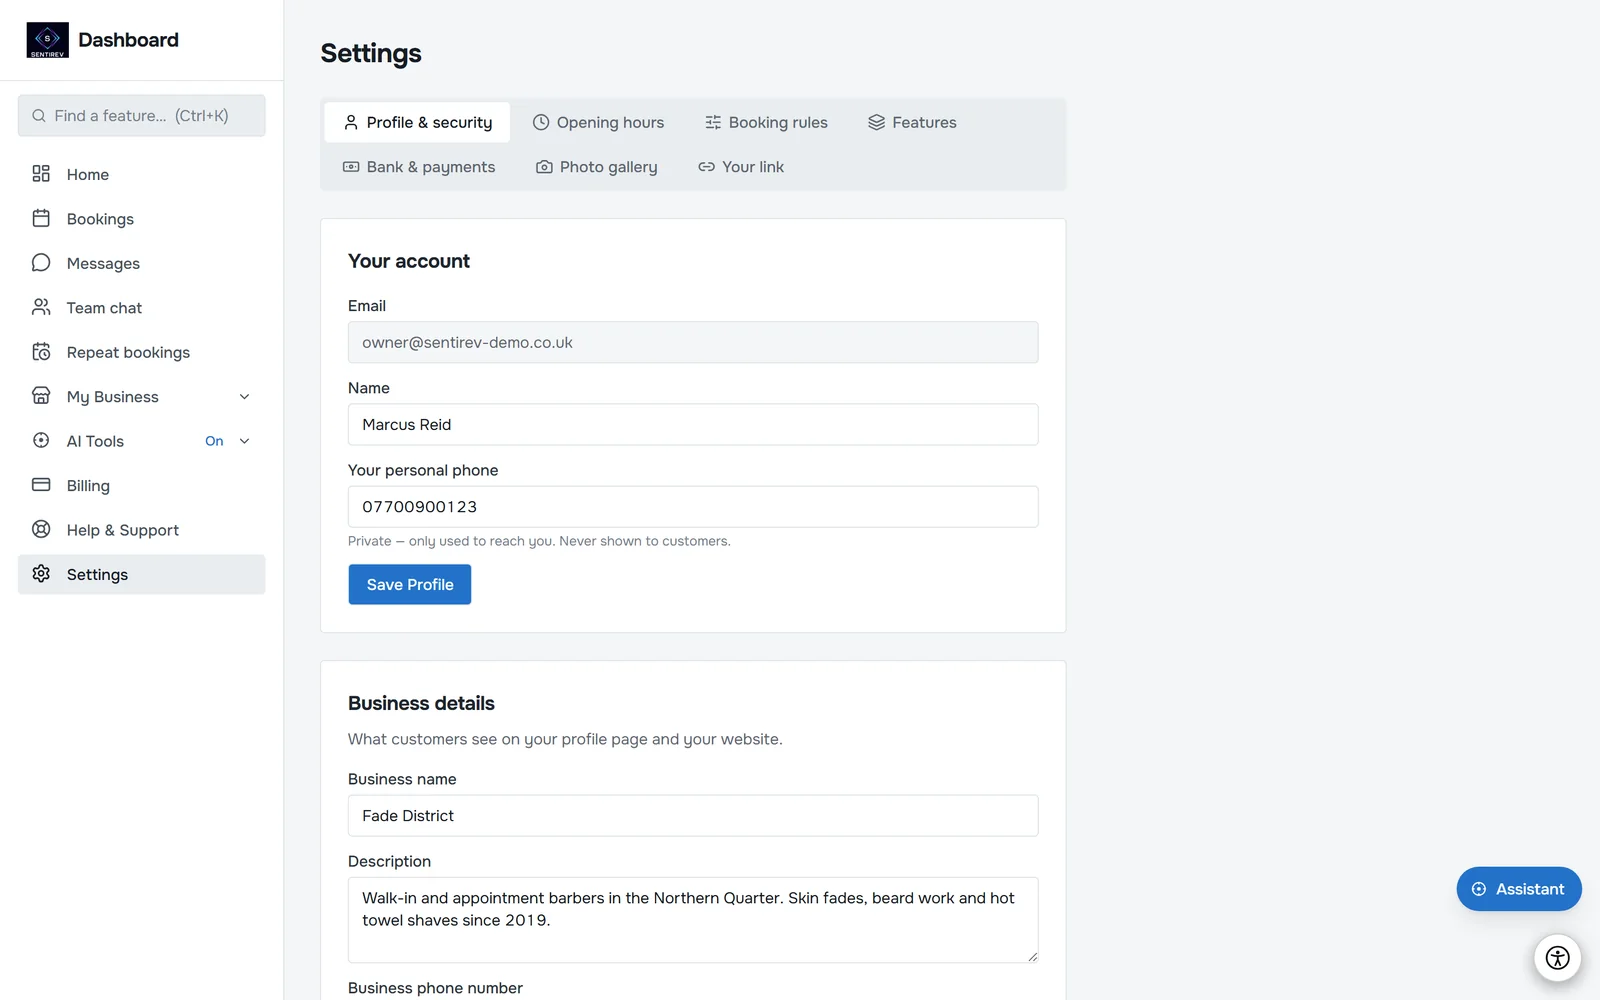The image size is (1600, 1000).
Task: Select the Profile & security tab
Action: coord(417,122)
